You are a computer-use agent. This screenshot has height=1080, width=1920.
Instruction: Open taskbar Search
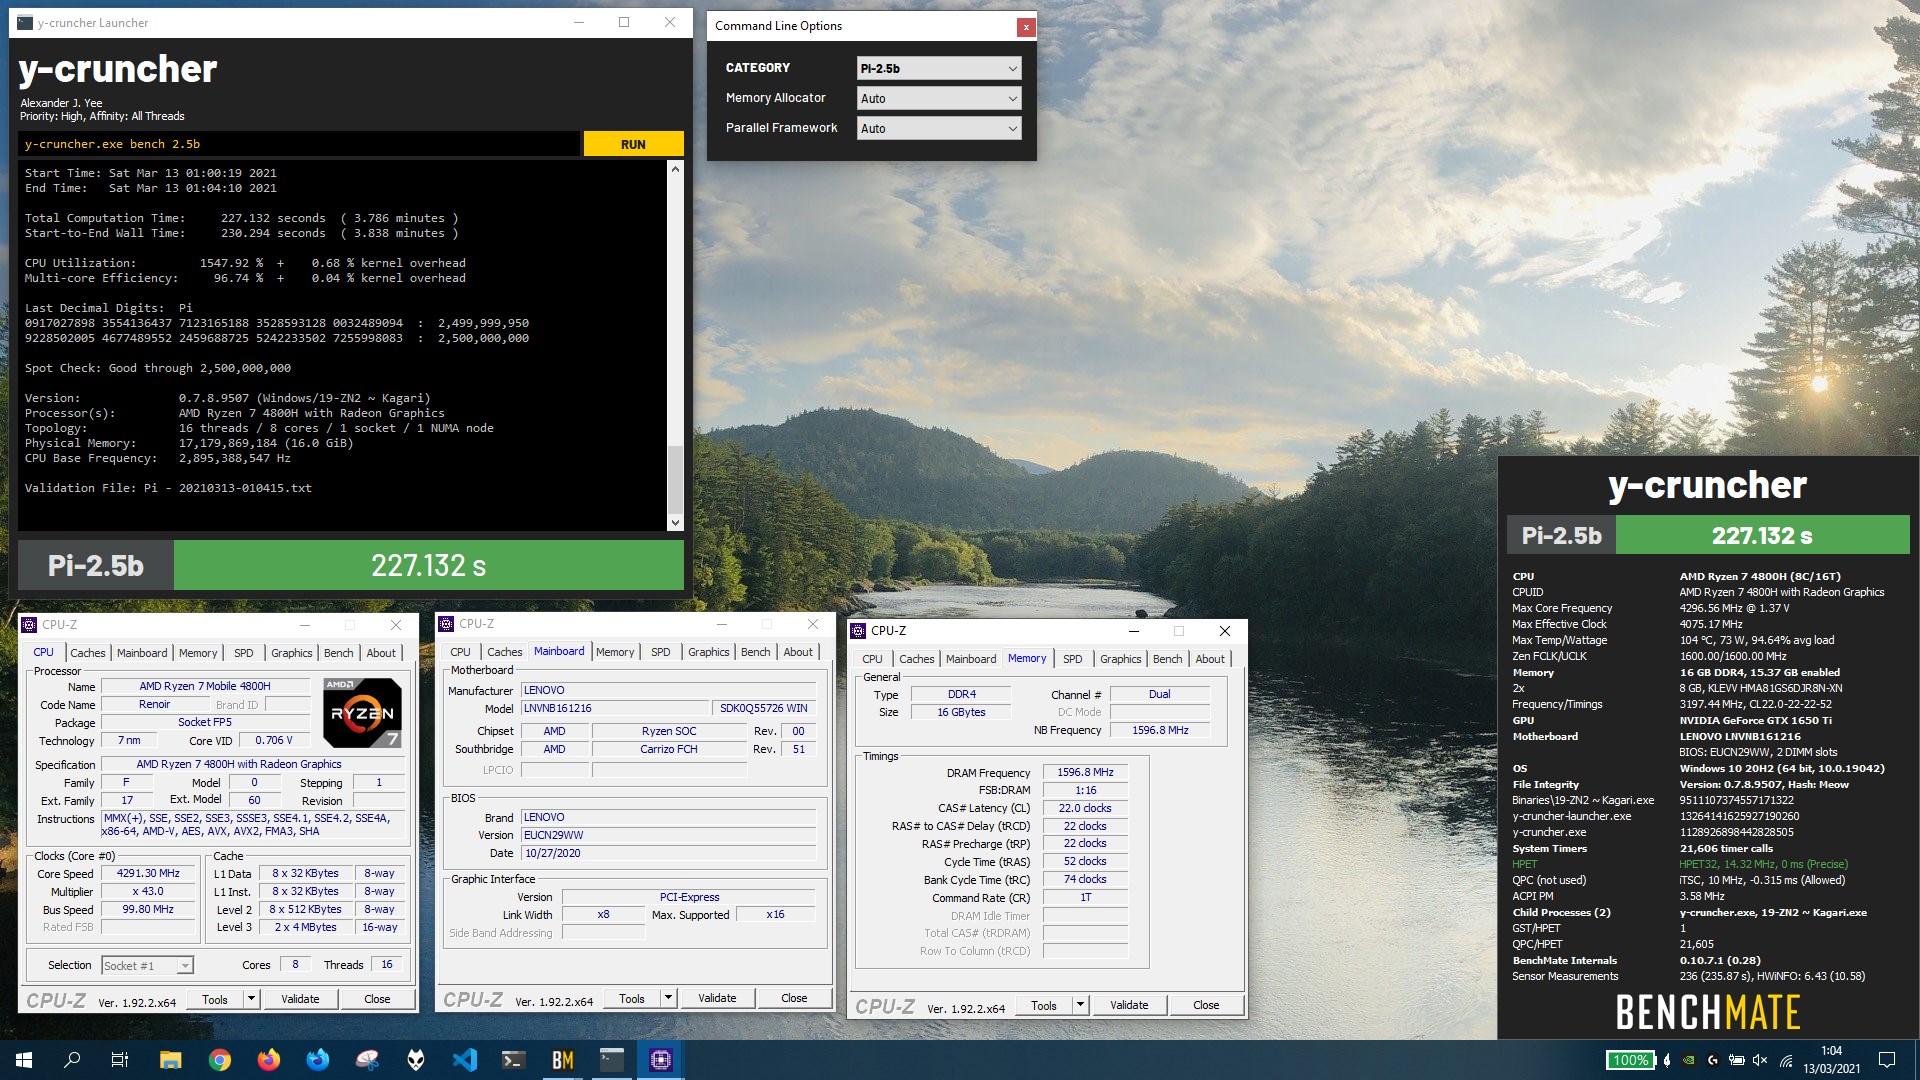pos(72,1060)
